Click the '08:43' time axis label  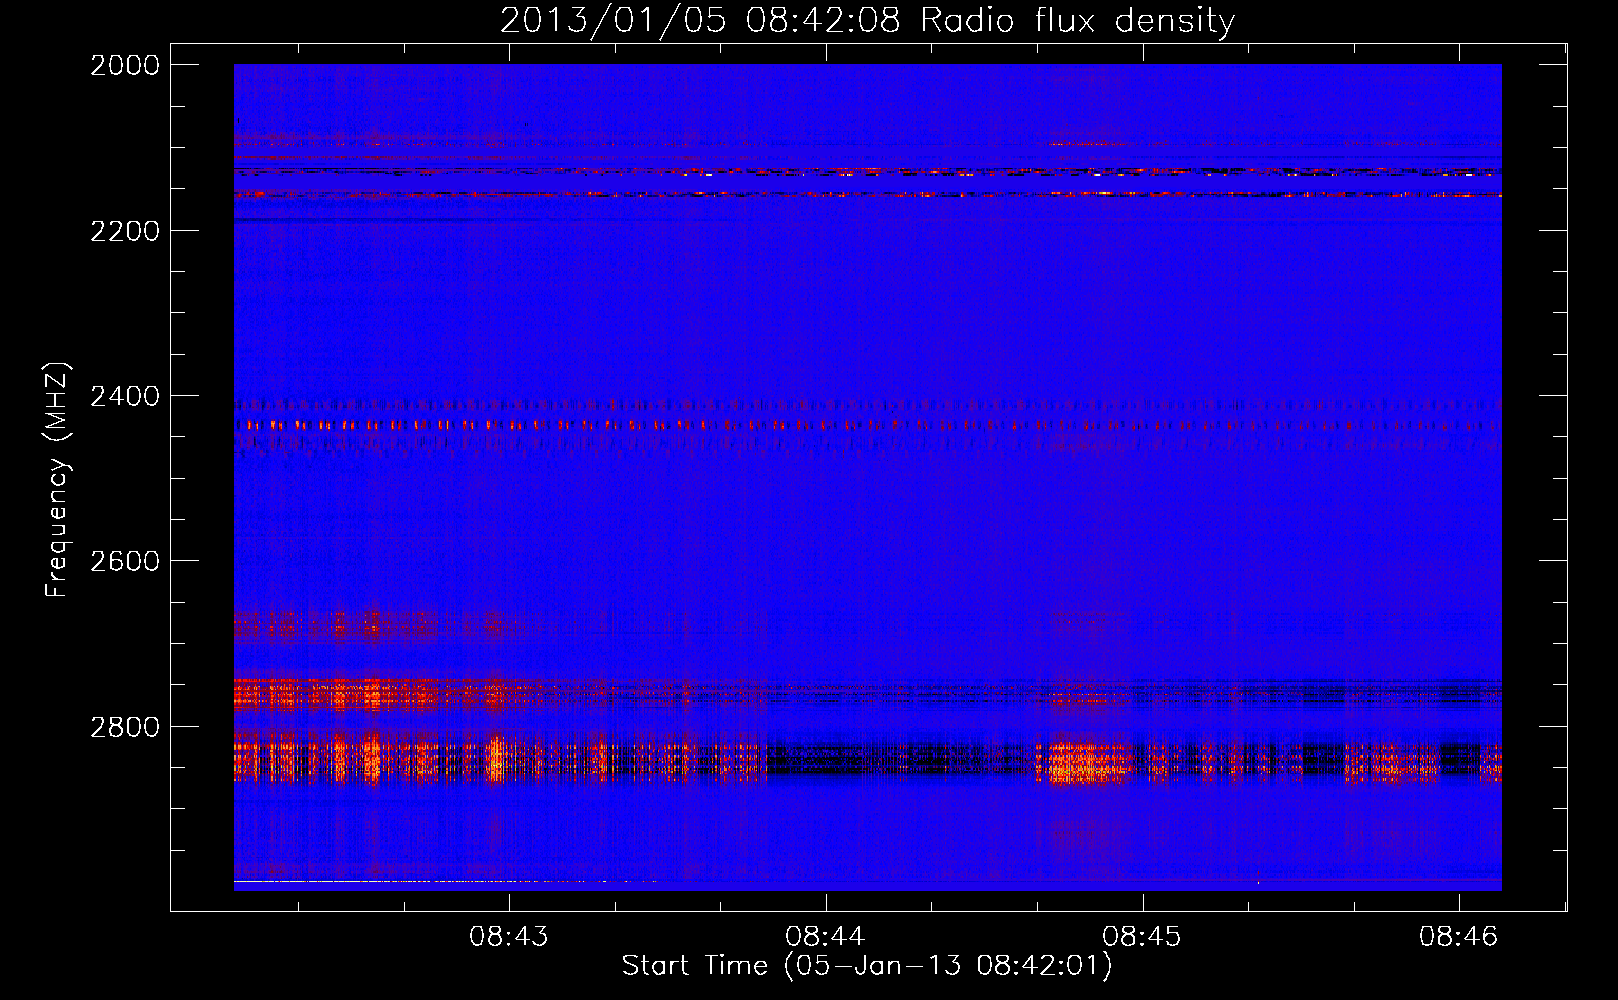[x=509, y=936]
